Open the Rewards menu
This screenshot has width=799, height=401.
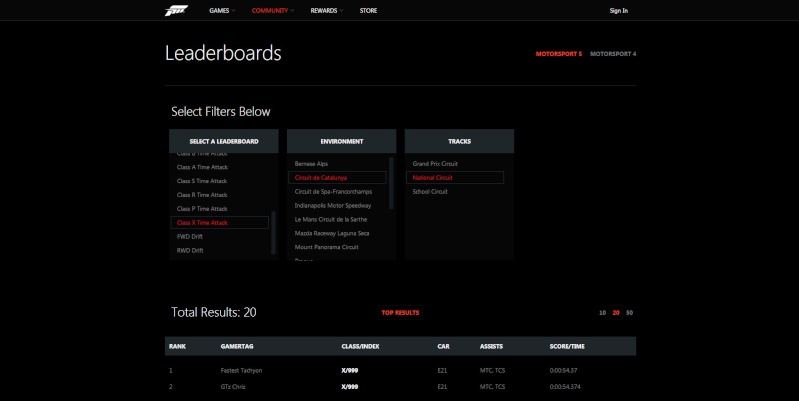tap(324, 11)
